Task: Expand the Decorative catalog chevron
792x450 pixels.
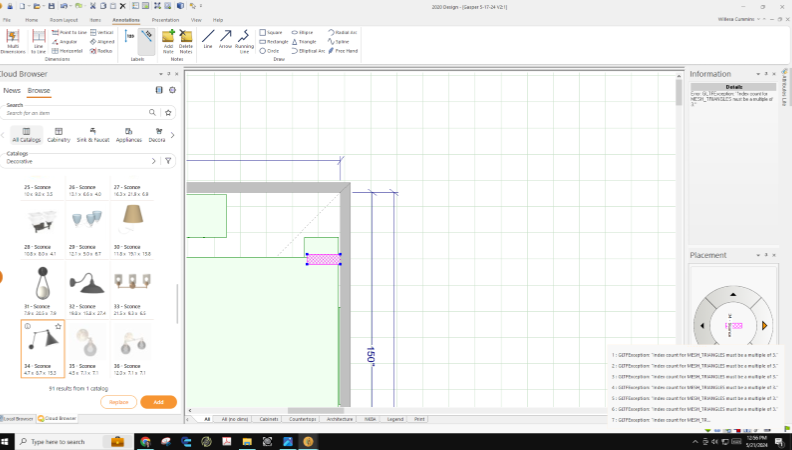Action: point(153,160)
